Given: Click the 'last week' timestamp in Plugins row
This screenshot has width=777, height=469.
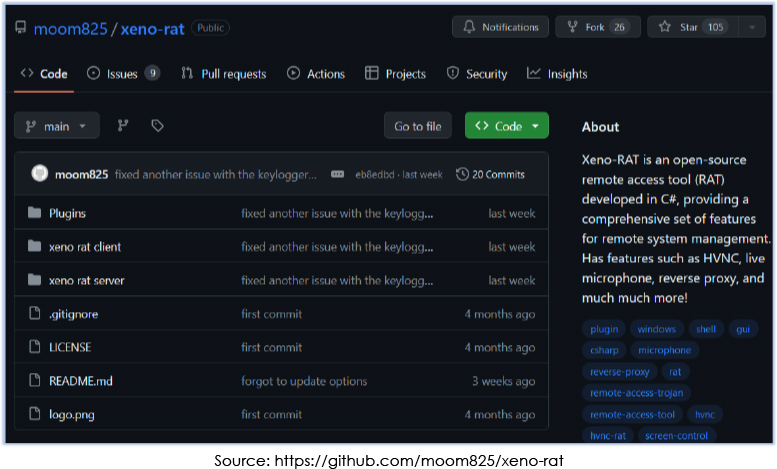Looking at the screenshot, I should click(511, 214).
